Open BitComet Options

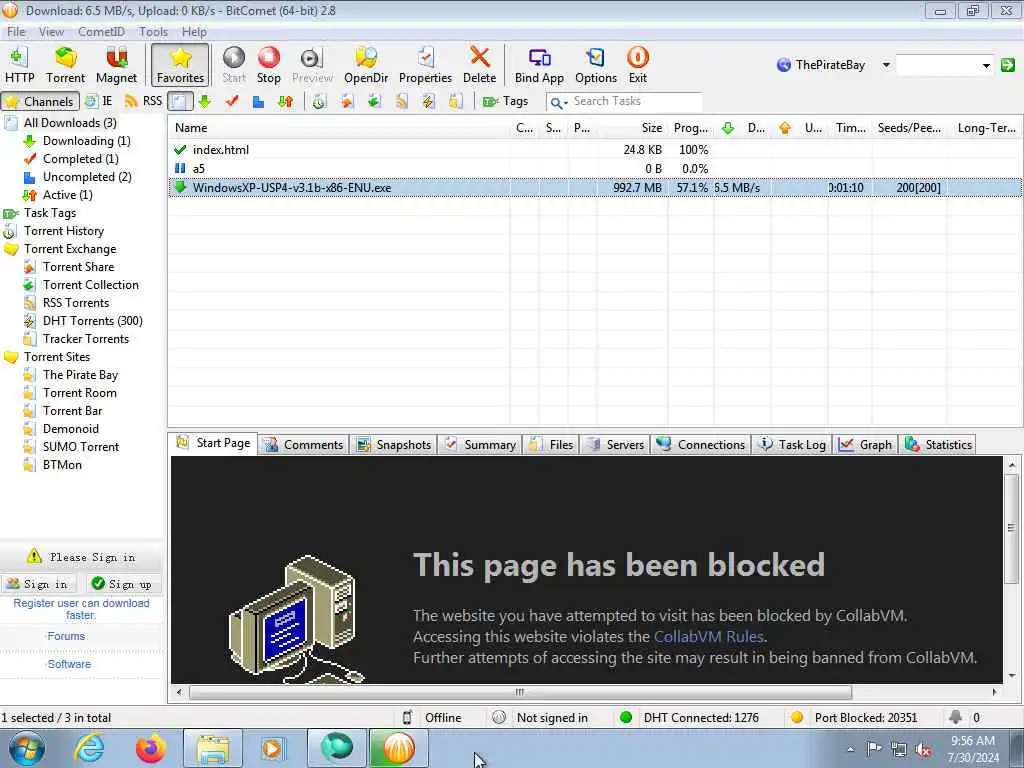click(x=596, y=65)
